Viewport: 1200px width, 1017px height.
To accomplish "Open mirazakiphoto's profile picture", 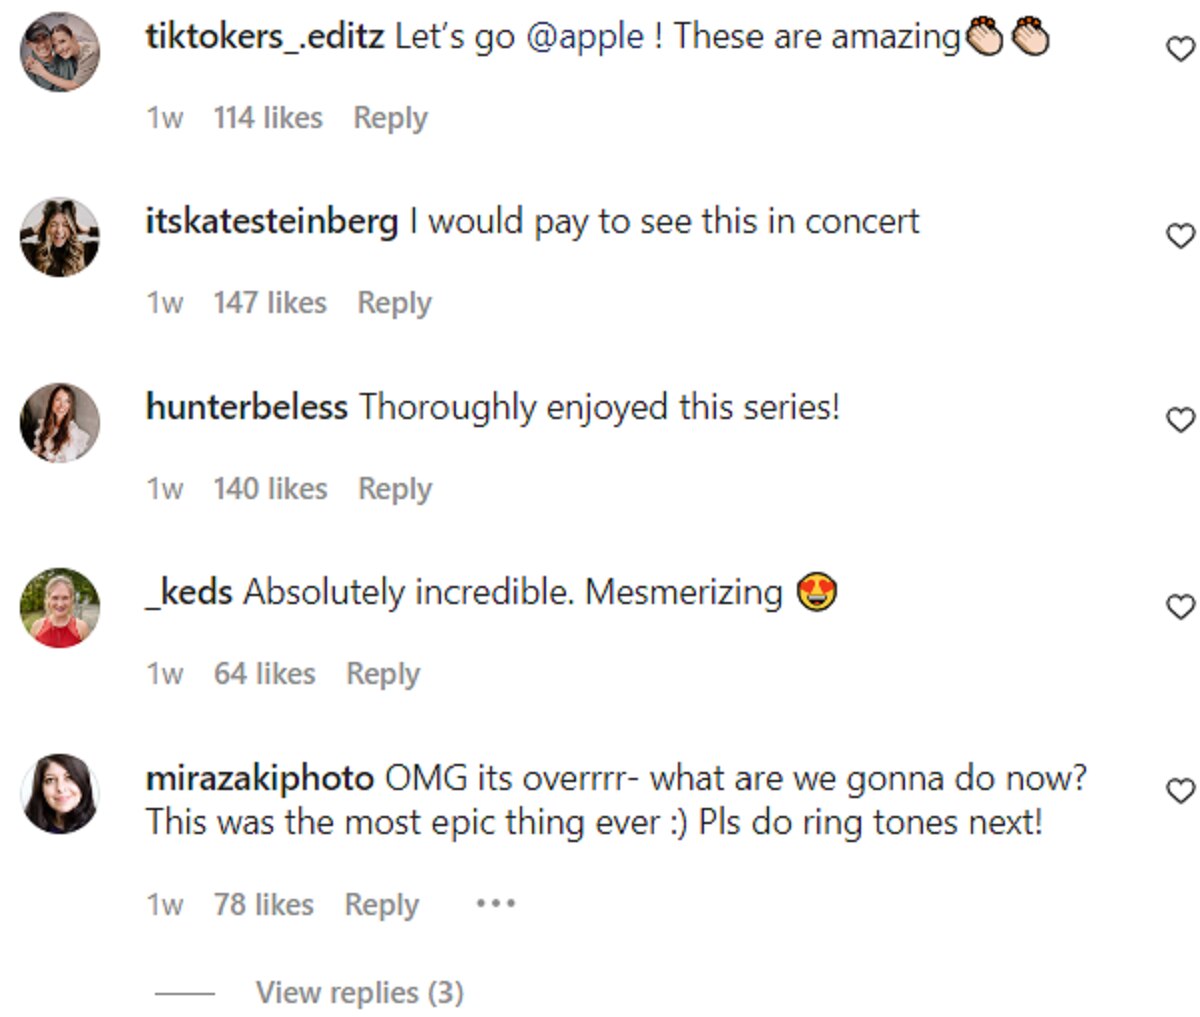I will (x=60, y=794).
